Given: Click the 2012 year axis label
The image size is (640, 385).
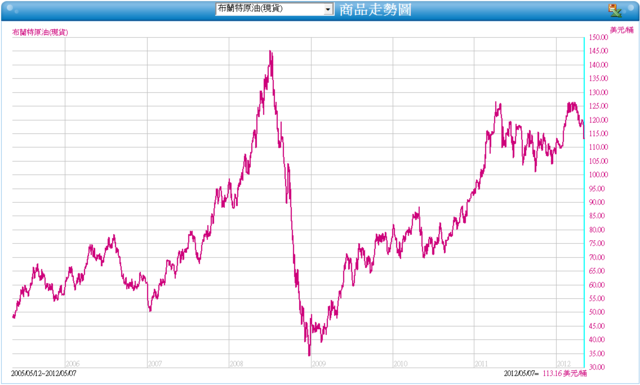Looking at the screenshot, I should point(564,364).
